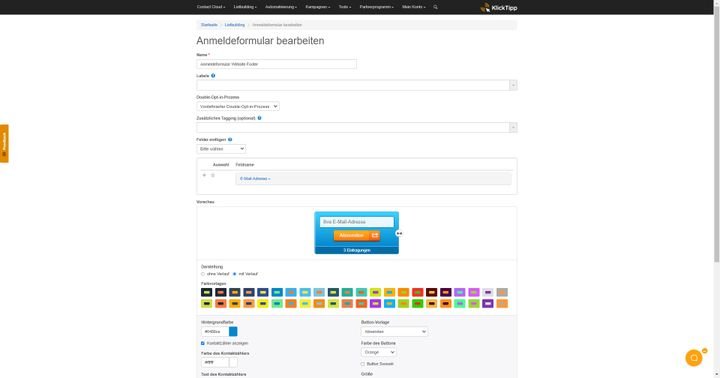Open the blue Hintergrundfarbe color swatch

pos(233,331)
